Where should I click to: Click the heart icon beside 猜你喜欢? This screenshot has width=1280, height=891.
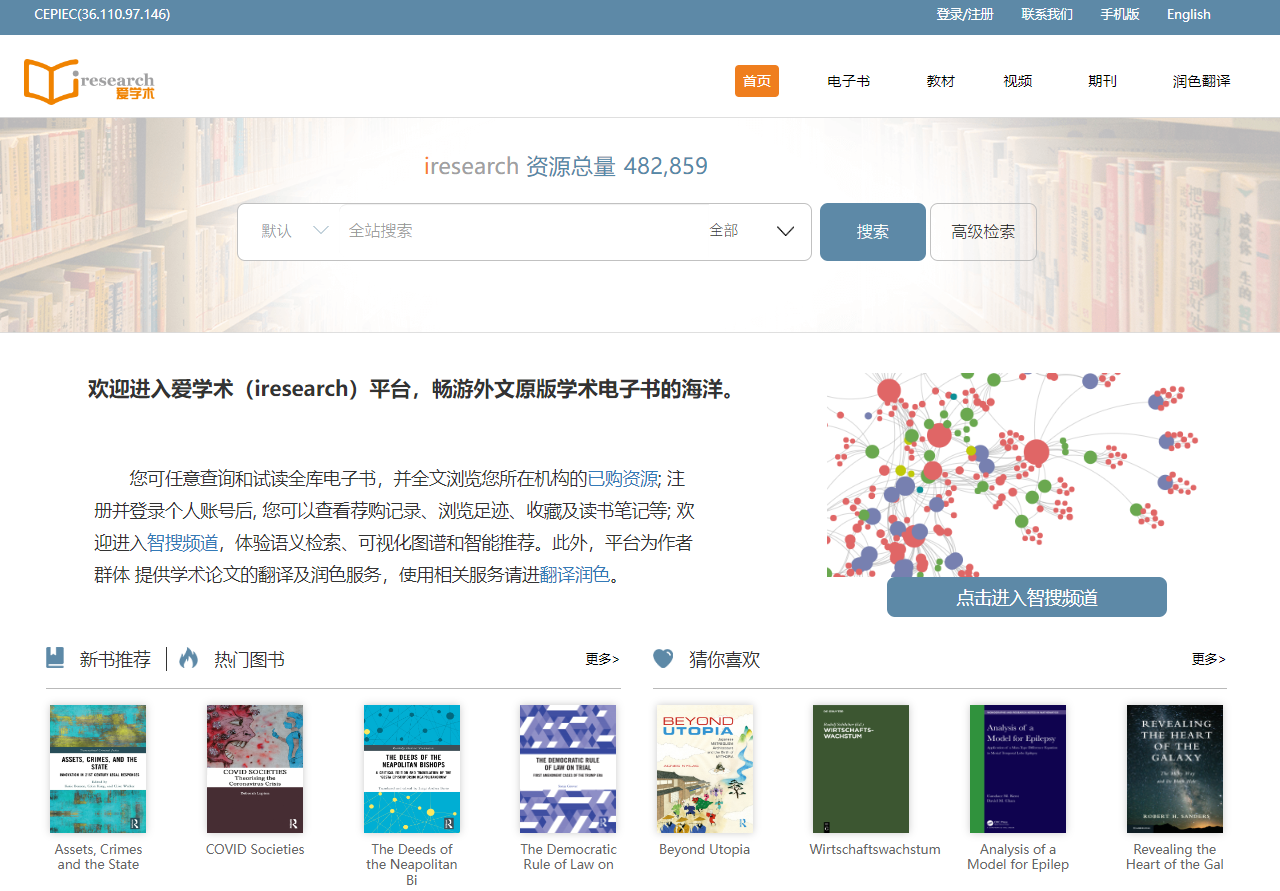click(x=663, y=658)
